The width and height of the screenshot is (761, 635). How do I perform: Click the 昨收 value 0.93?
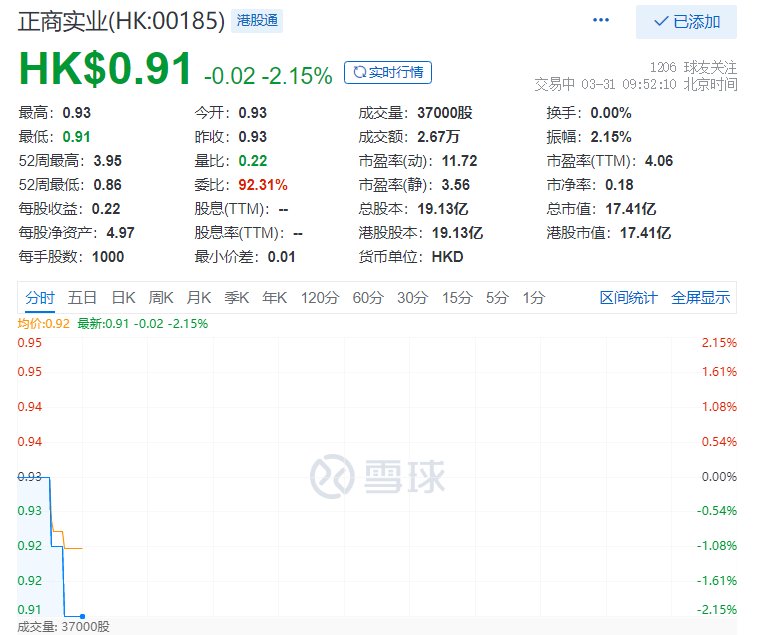[252, 137]
